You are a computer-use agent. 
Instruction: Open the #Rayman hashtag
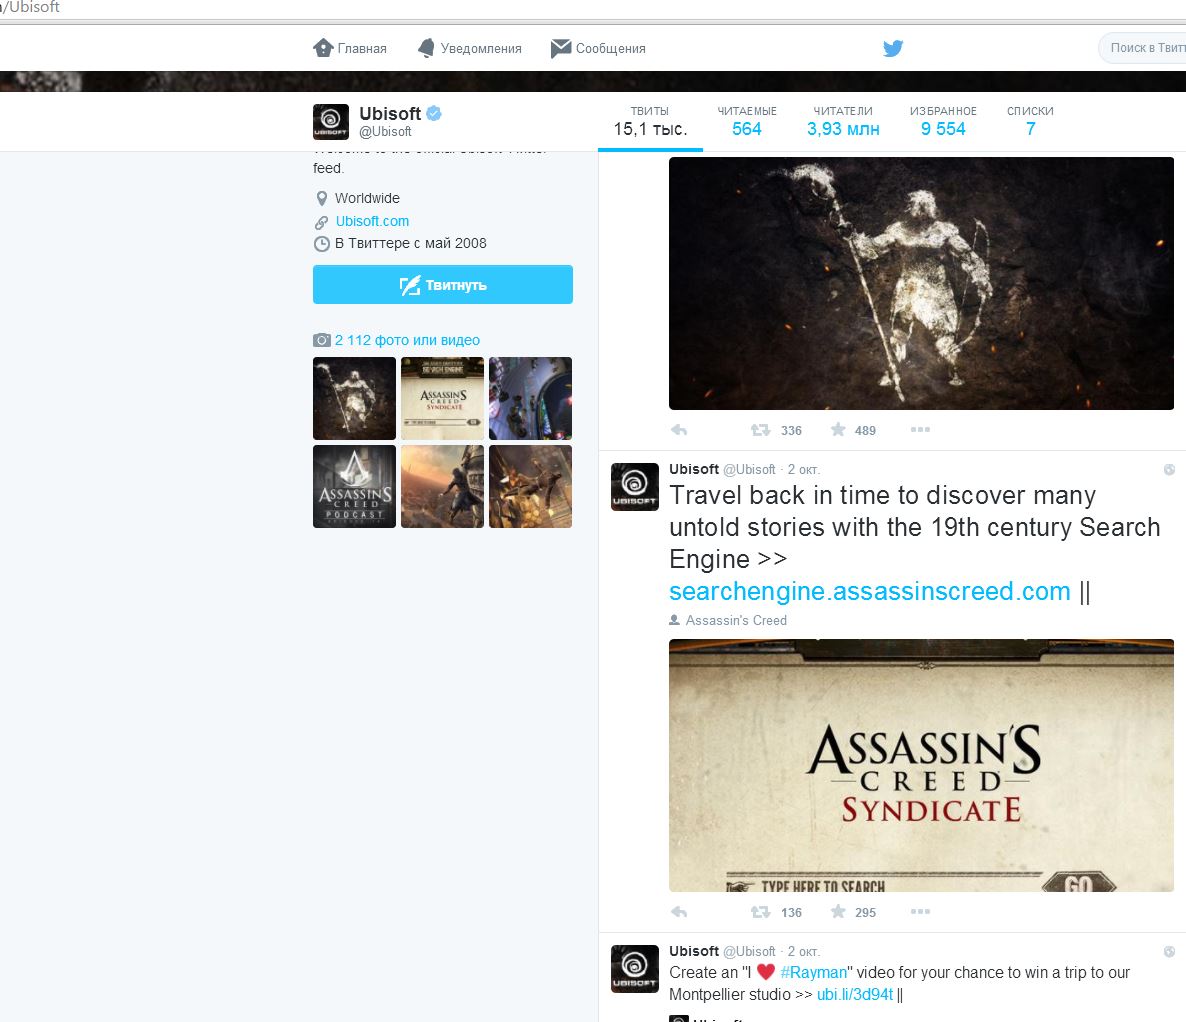tap(814, 972)
